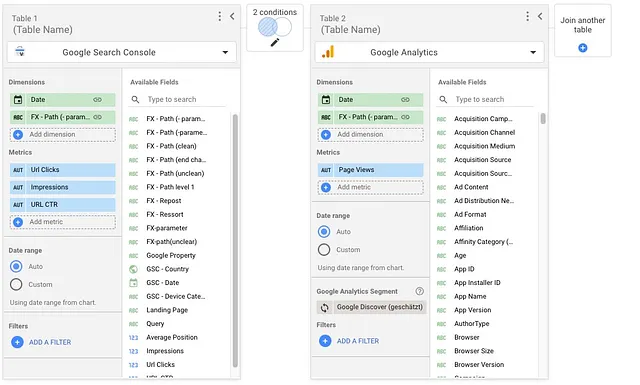
Task: Select Custom date range in Table 2
Action: coord(324,249)
